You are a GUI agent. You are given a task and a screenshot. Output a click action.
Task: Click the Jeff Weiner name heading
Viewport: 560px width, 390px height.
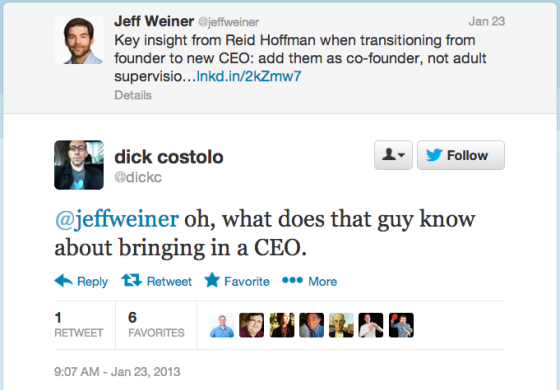click(x=154, y=21)
